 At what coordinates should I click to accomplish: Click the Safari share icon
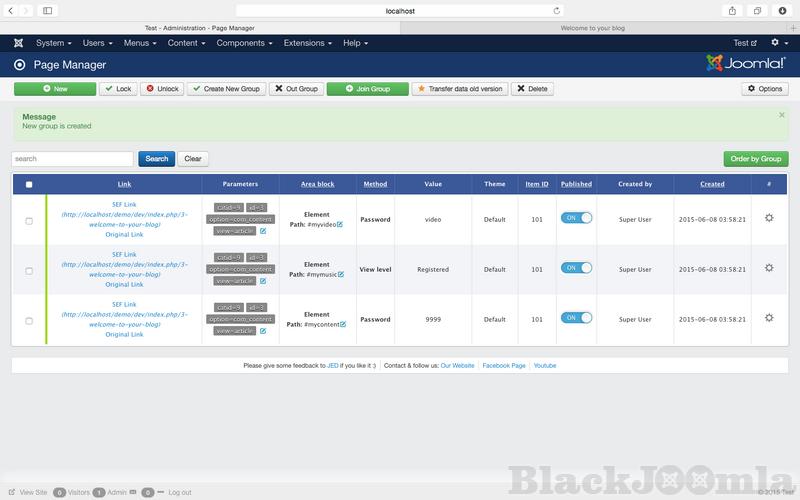point(732,10)
